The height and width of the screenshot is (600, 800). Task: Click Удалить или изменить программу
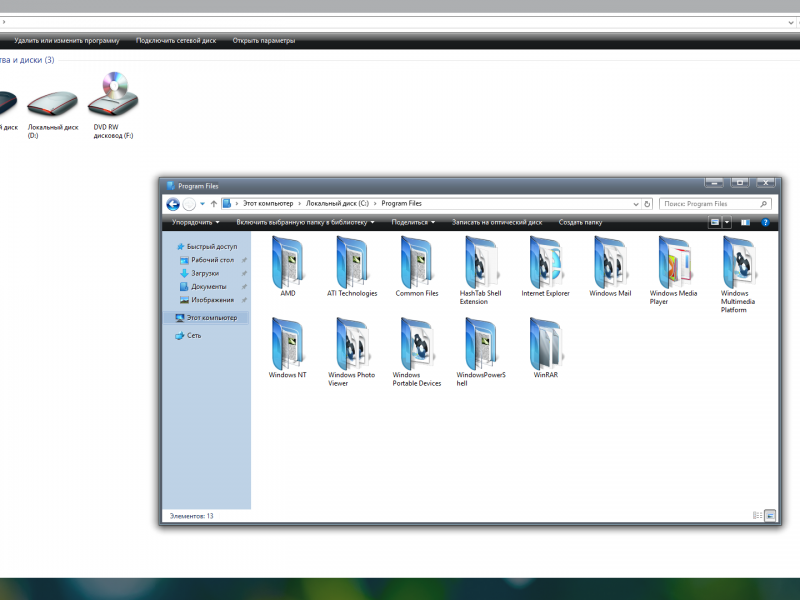pos(67,40)
